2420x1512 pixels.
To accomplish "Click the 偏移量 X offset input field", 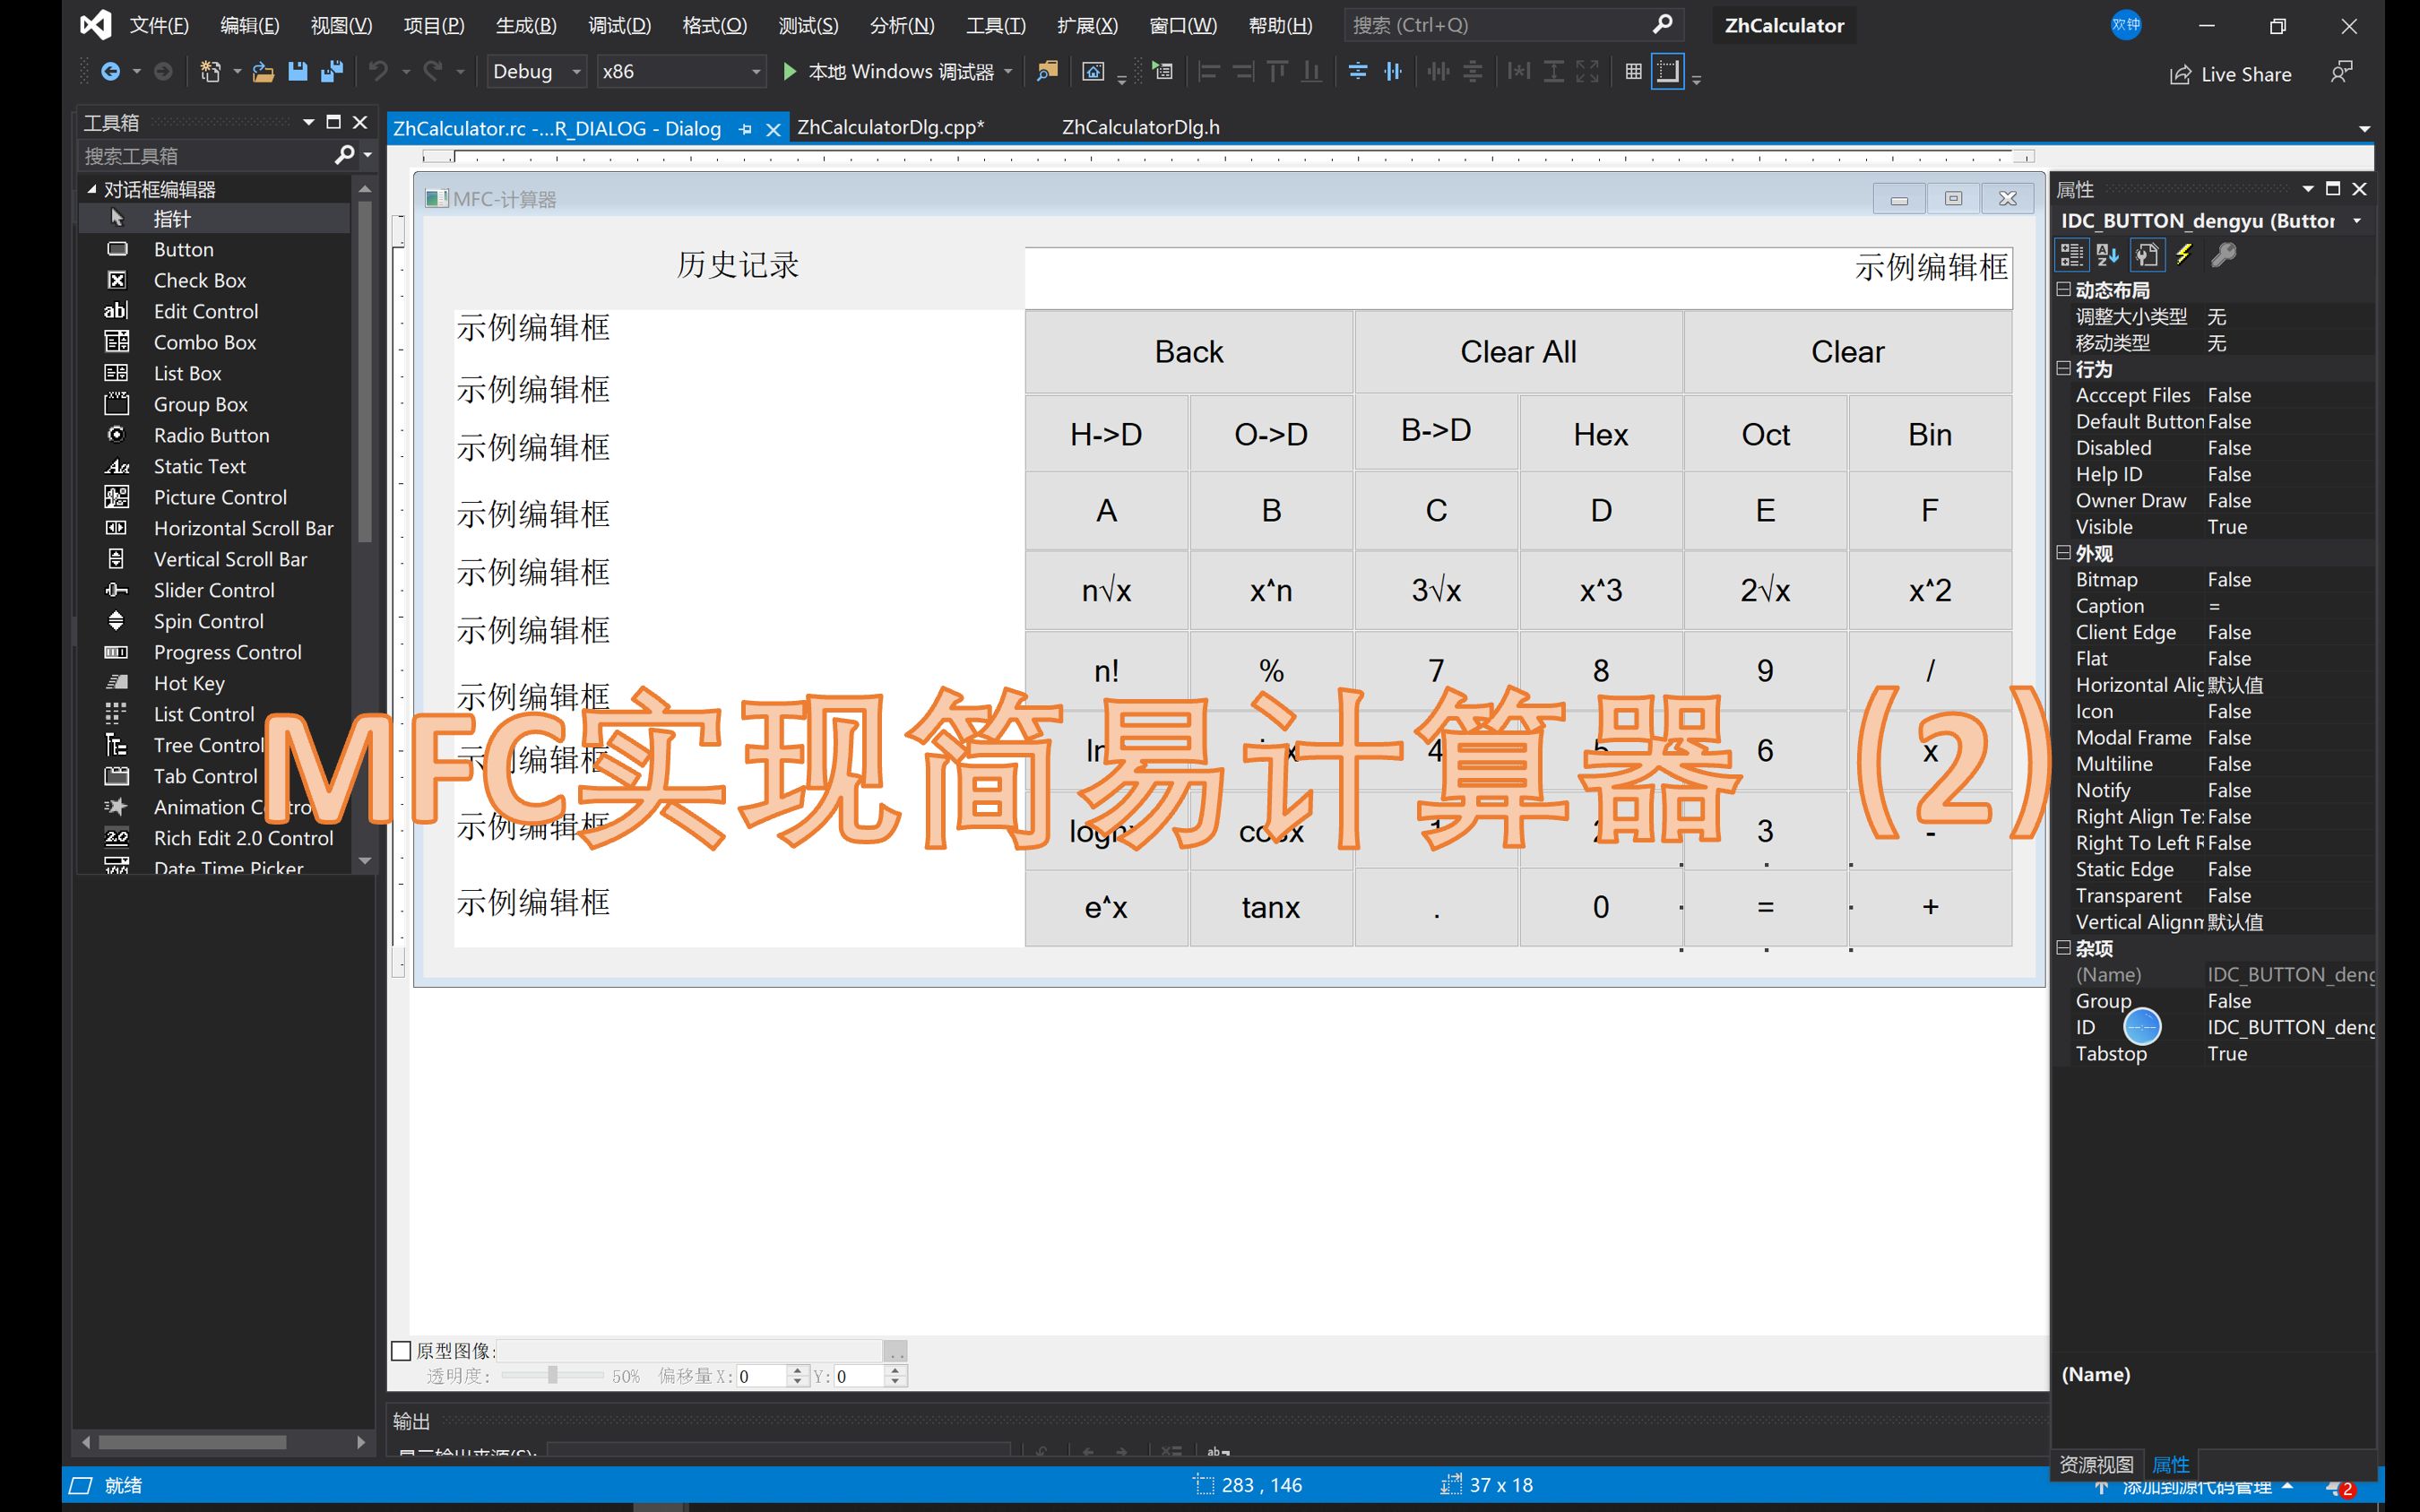I will click(762, 1376).
